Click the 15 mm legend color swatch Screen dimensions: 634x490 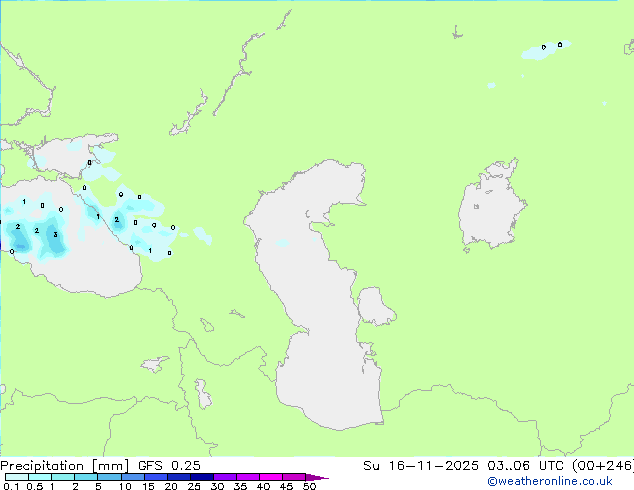[x=155, y=477]
